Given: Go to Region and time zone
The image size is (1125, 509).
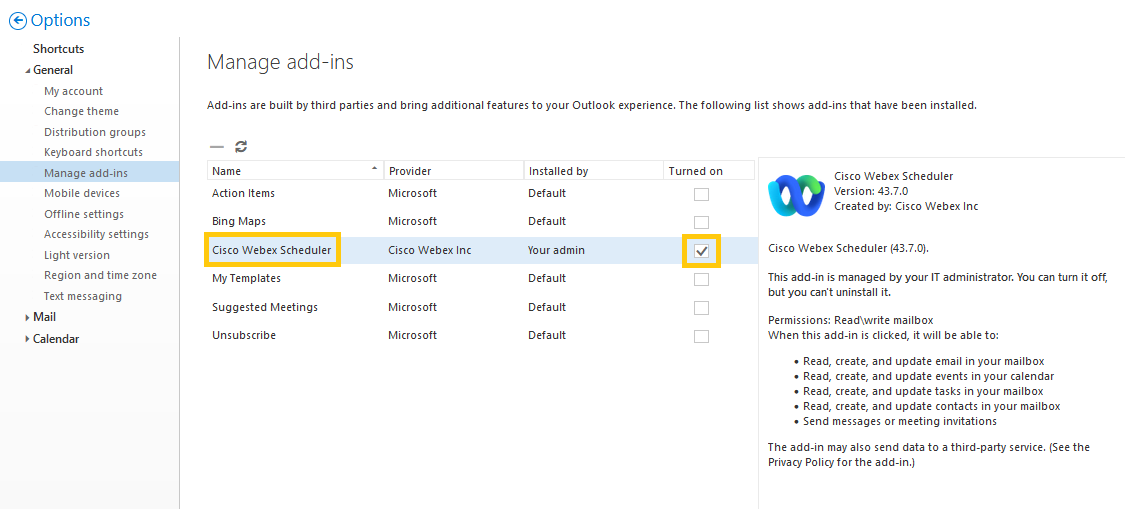Looking at the screenshot, I should point(100,275).
